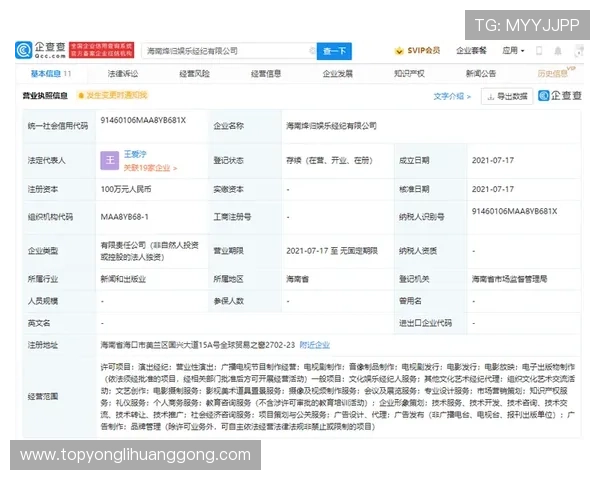Select the 存续 registration status text

tap(329, 160)
